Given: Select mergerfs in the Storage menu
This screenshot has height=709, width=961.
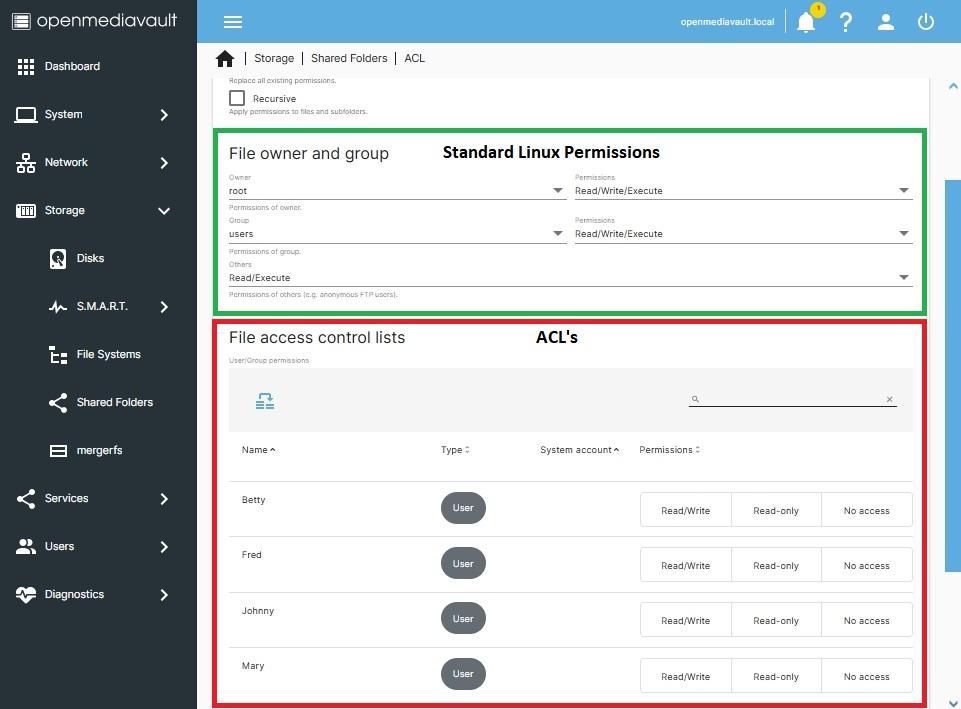Looking at the screenshot, I should click(99, 450).
